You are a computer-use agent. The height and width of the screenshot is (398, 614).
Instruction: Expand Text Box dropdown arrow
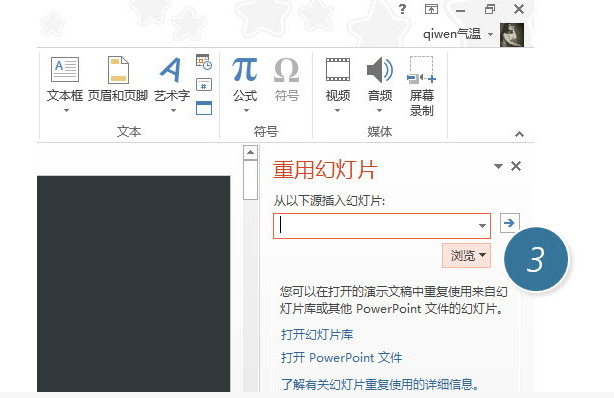(66, 110)
